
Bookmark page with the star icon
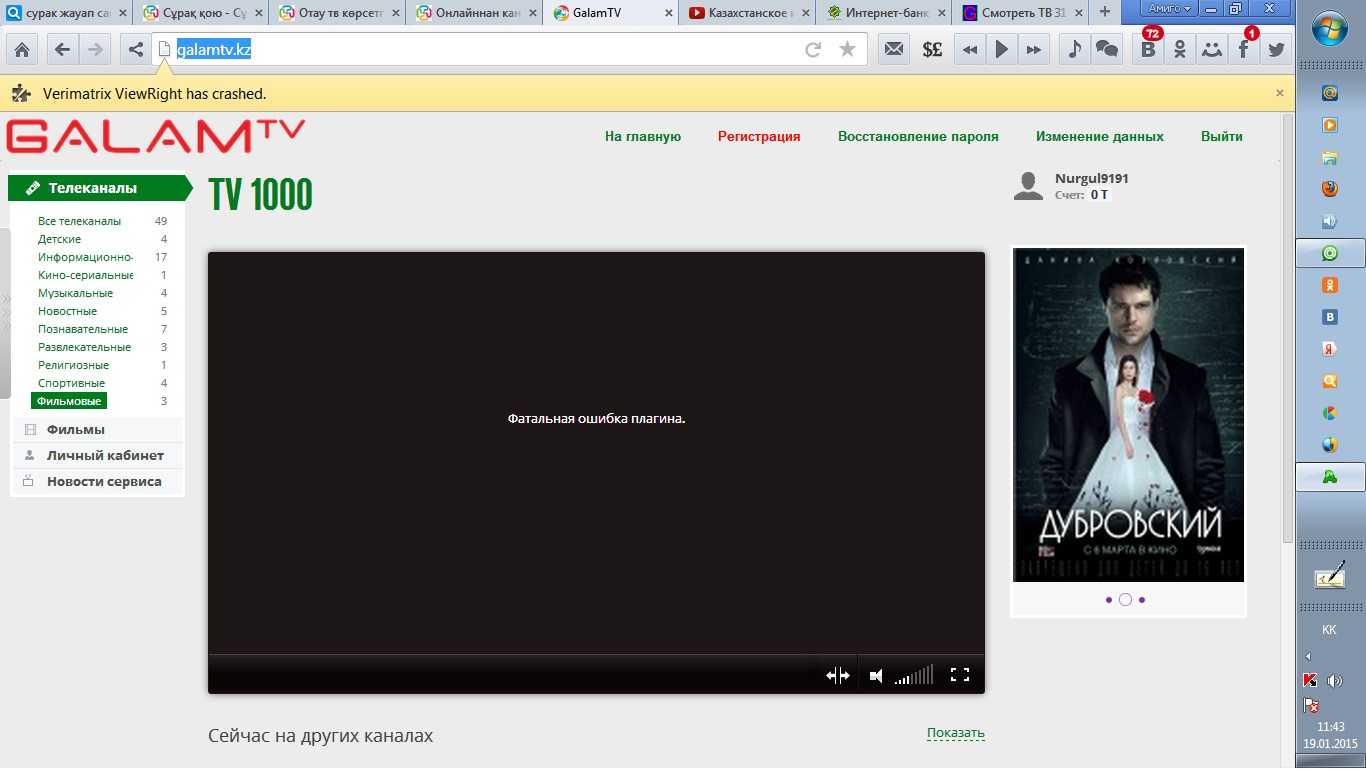tap(847, 49)
